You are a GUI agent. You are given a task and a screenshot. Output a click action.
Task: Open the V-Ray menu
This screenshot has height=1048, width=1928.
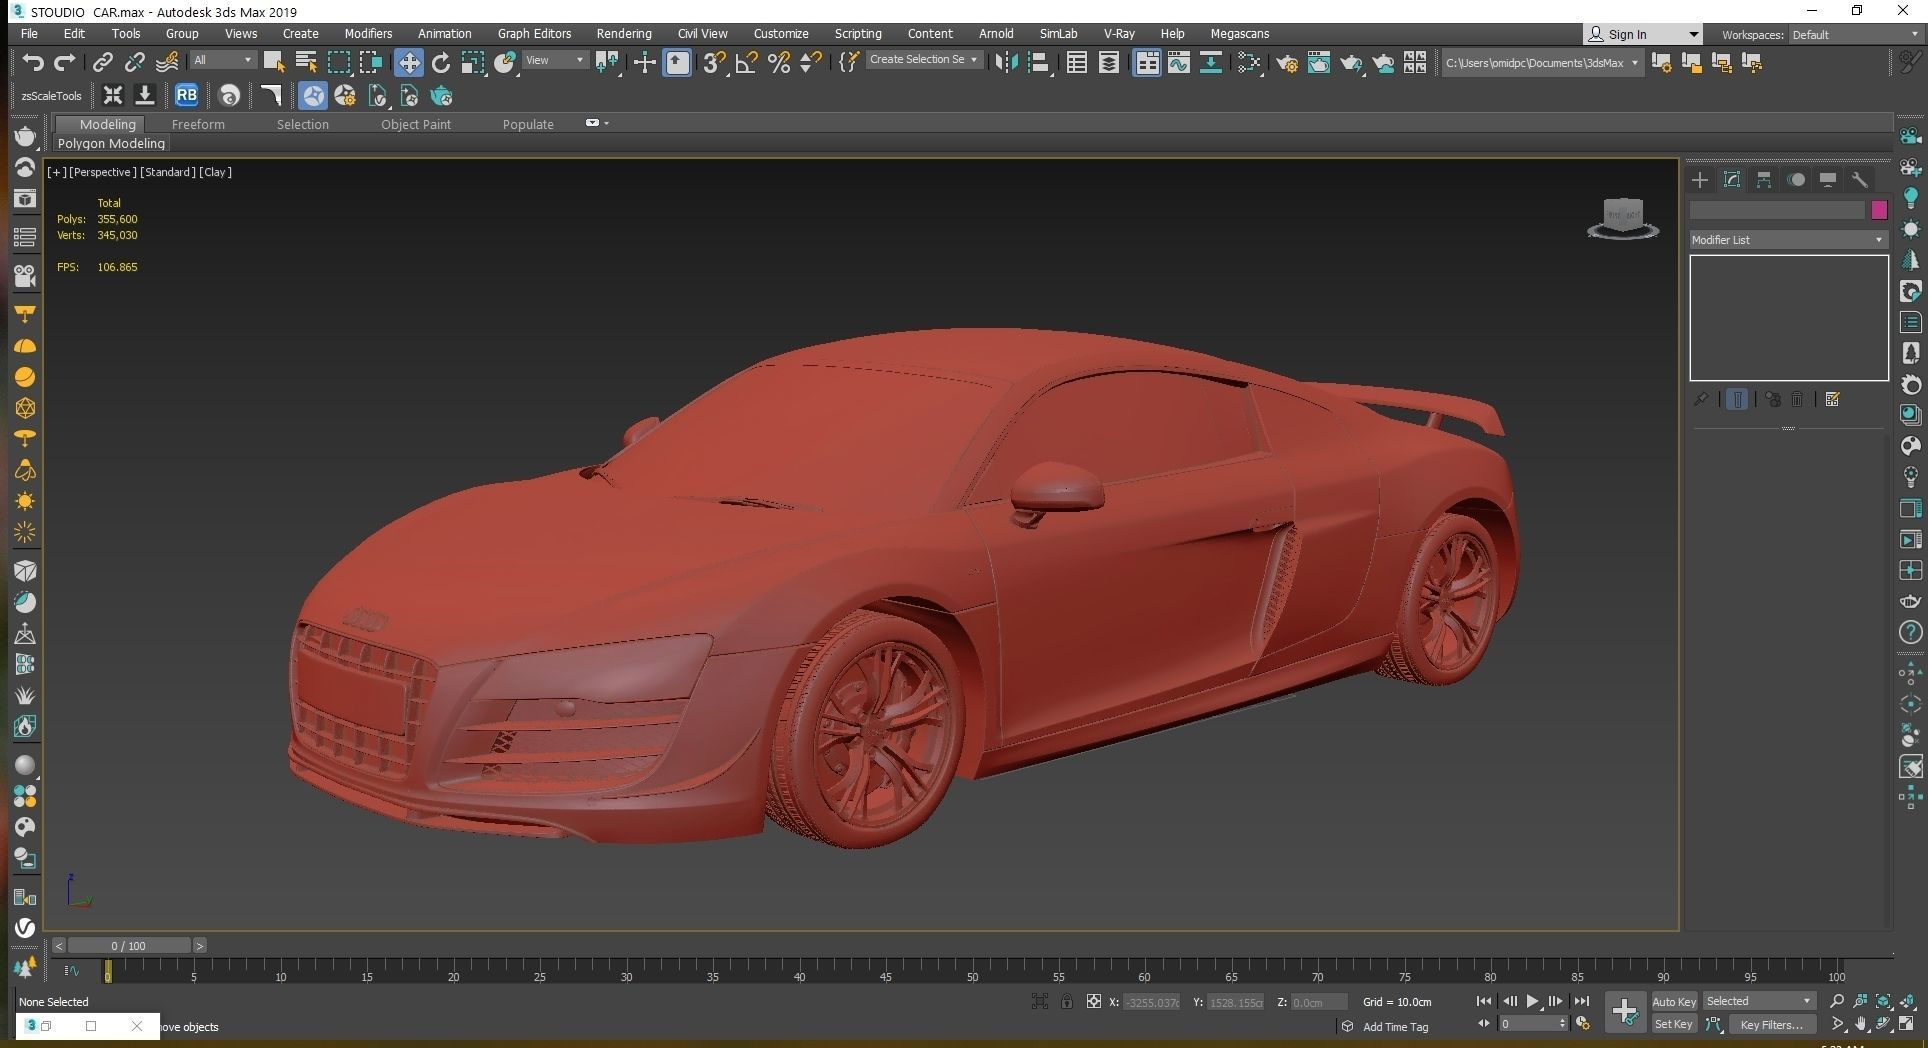[x=1119, y=34]
